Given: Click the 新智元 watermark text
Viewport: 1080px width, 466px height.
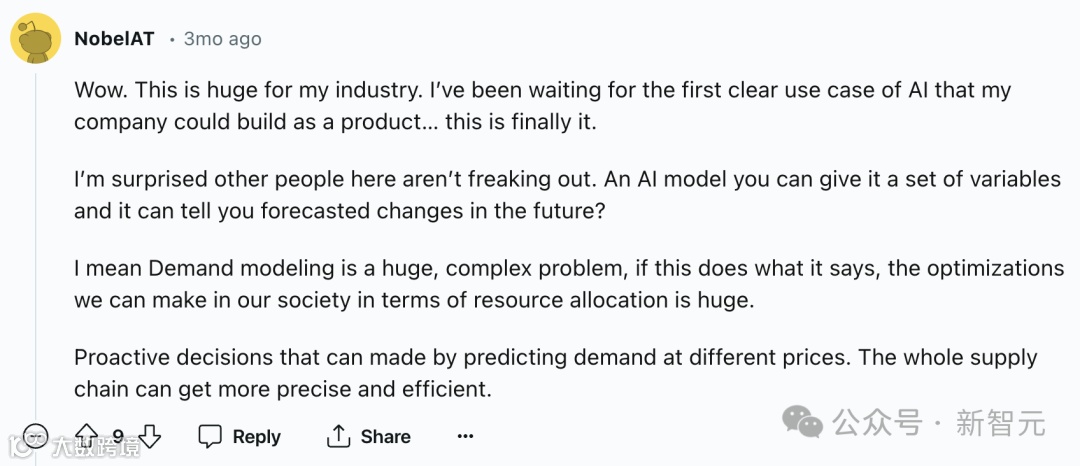Looking at the screenshot, I should (1000, 423).
